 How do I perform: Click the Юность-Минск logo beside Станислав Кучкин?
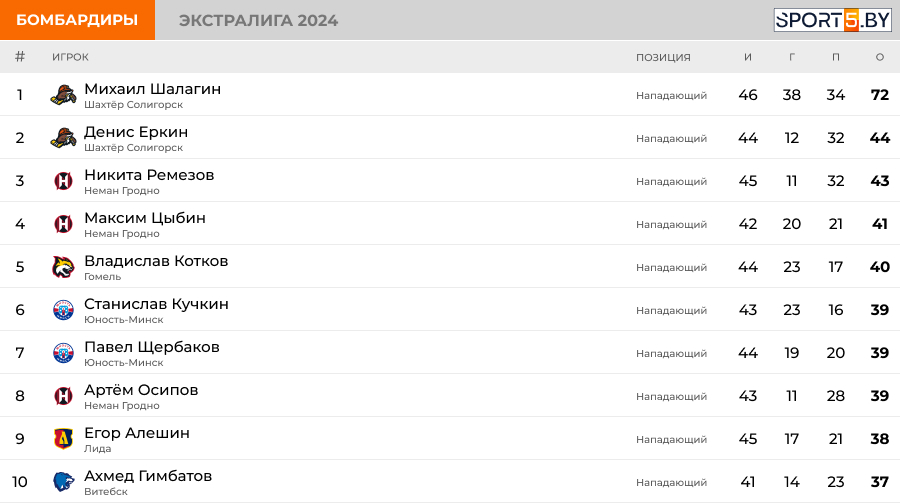coord(63,310)
